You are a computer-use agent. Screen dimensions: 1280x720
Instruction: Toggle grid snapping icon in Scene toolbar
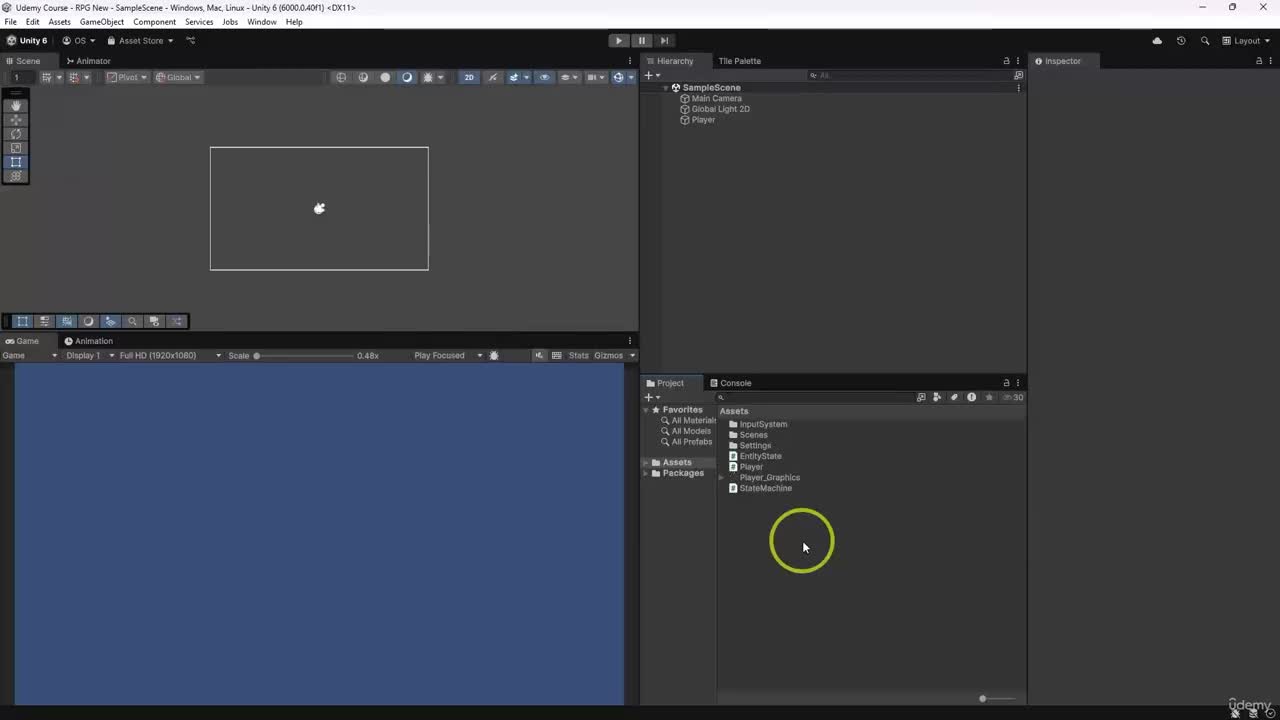pos(75,77)
